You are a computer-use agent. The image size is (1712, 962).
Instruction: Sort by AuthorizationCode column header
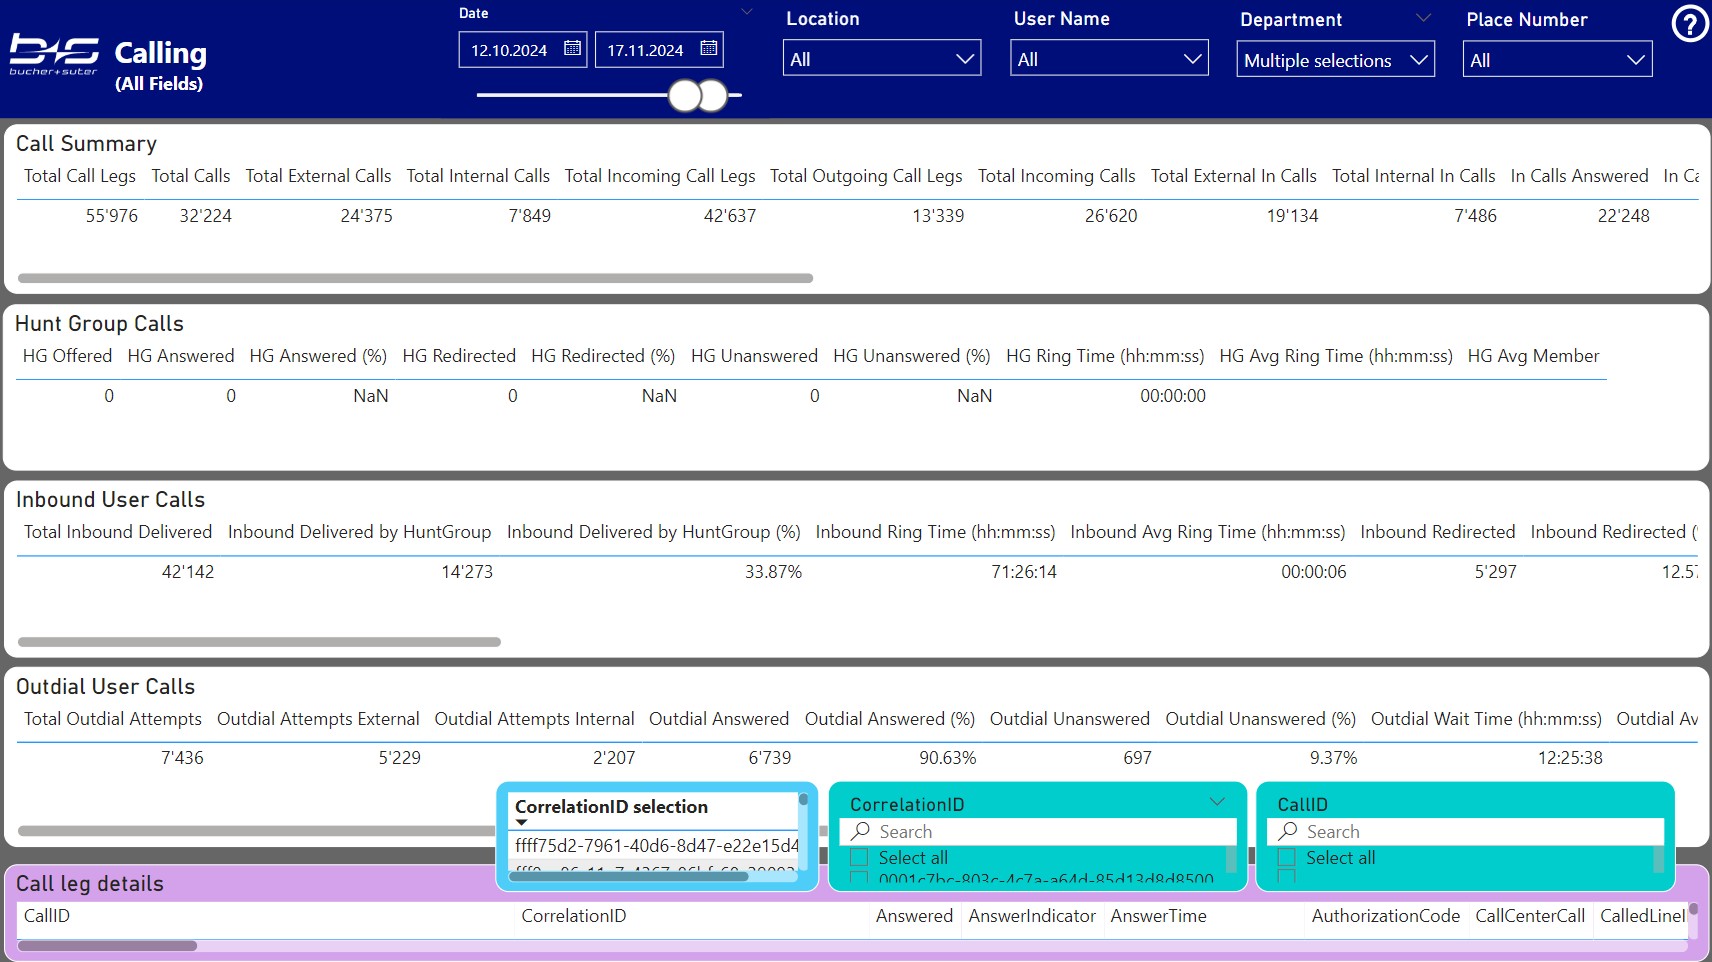point(1386,916)
